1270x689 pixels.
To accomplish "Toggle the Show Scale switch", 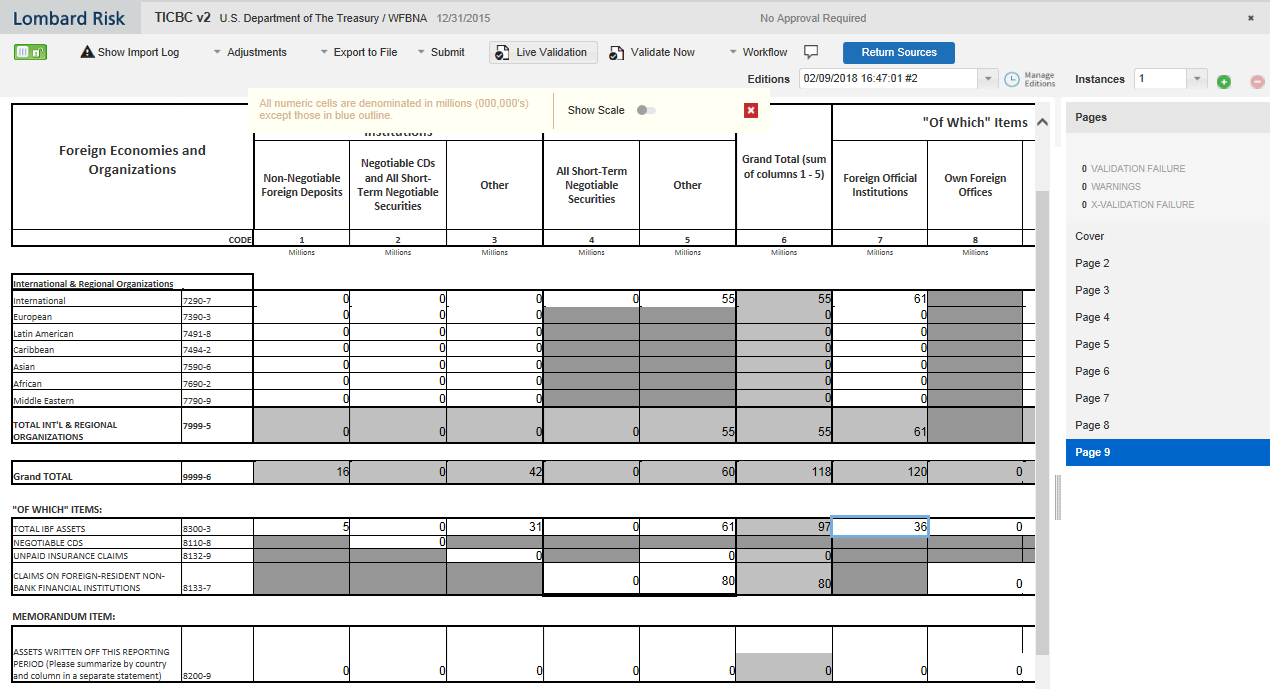I will click(646, 110).
